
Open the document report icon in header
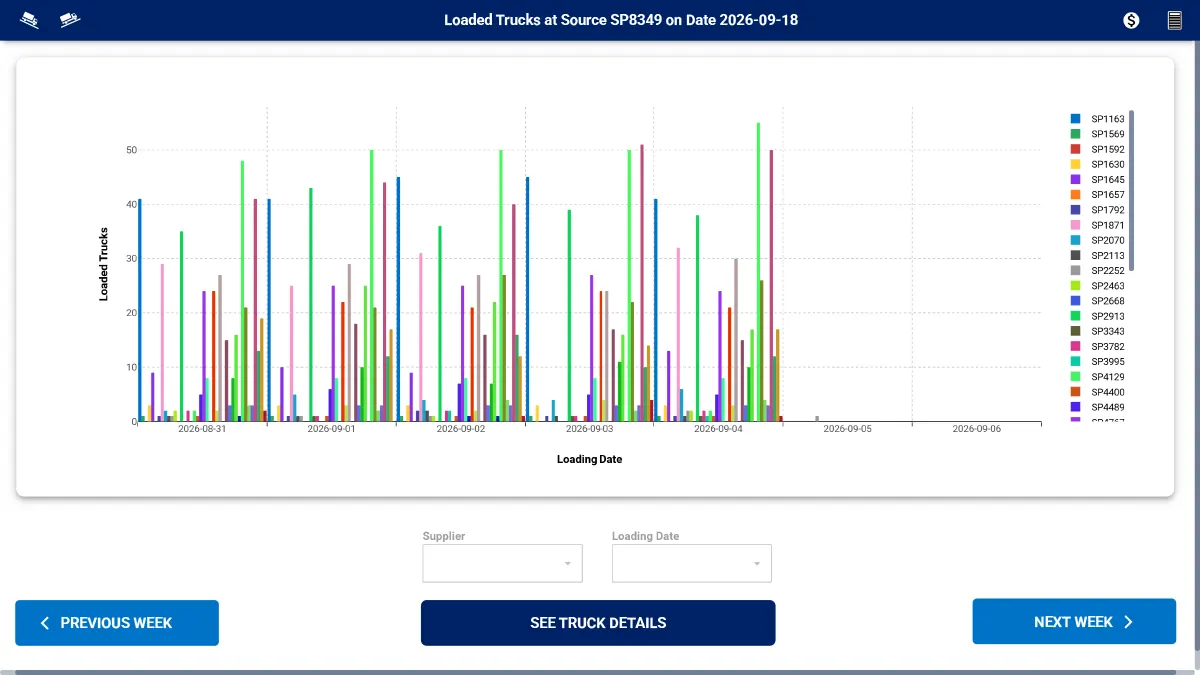point(1175,20)
